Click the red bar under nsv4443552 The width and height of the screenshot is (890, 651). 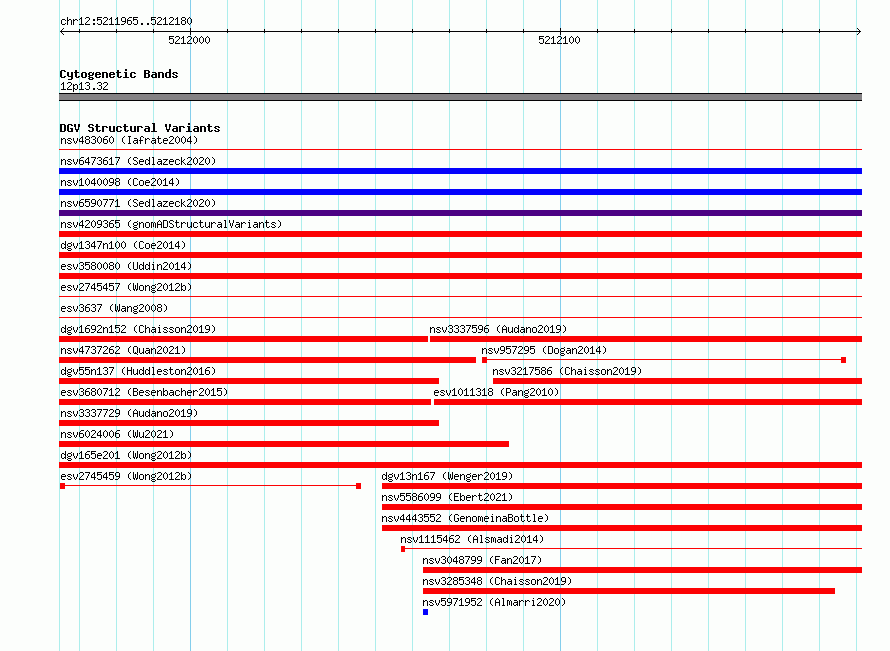(622, 528)
